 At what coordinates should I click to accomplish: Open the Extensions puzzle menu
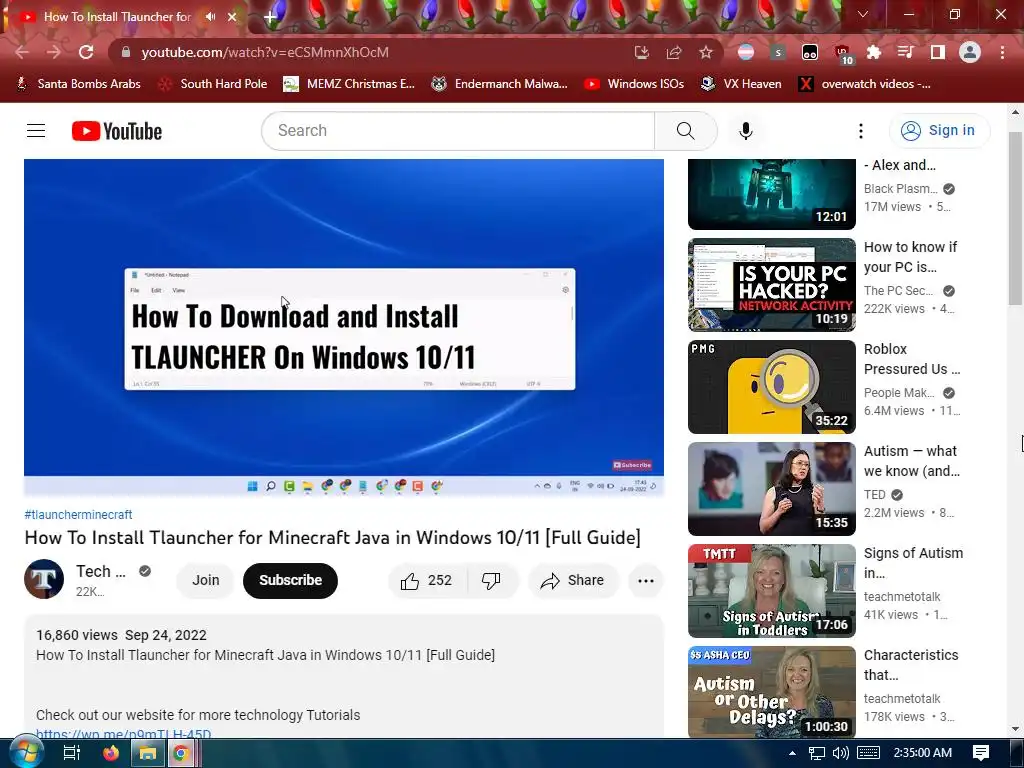click(x=874, y=52)
